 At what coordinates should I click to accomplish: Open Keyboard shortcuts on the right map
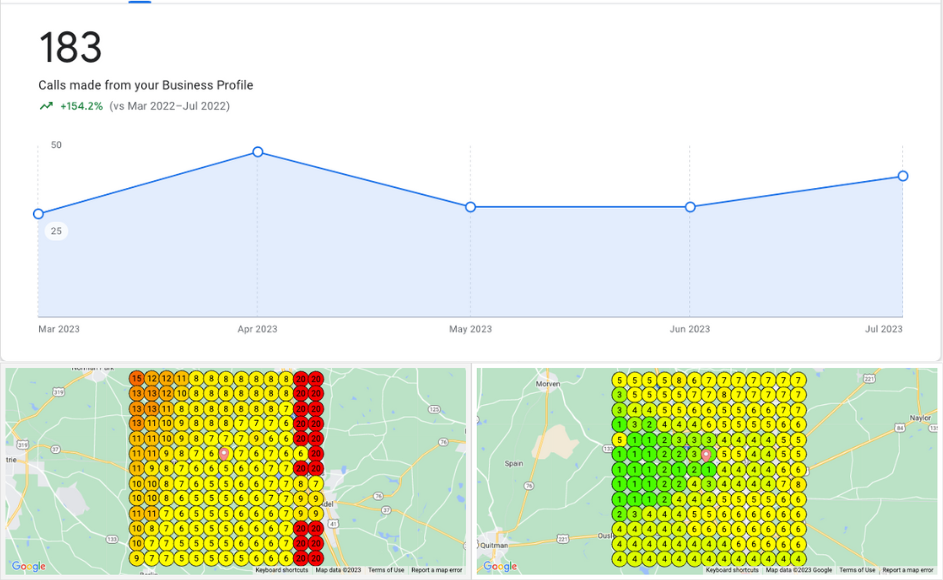[x=732, y=570]
